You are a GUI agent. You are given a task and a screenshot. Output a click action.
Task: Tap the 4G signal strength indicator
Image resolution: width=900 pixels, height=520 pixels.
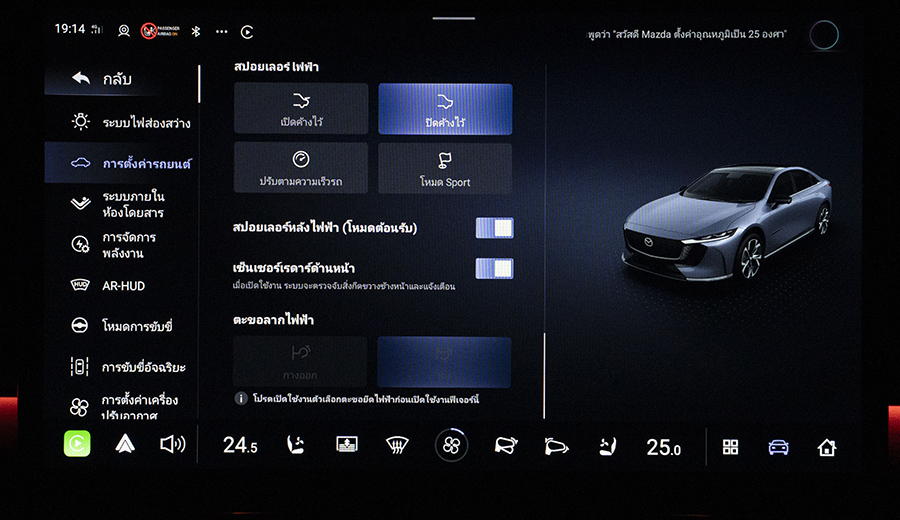pos(97,29)
